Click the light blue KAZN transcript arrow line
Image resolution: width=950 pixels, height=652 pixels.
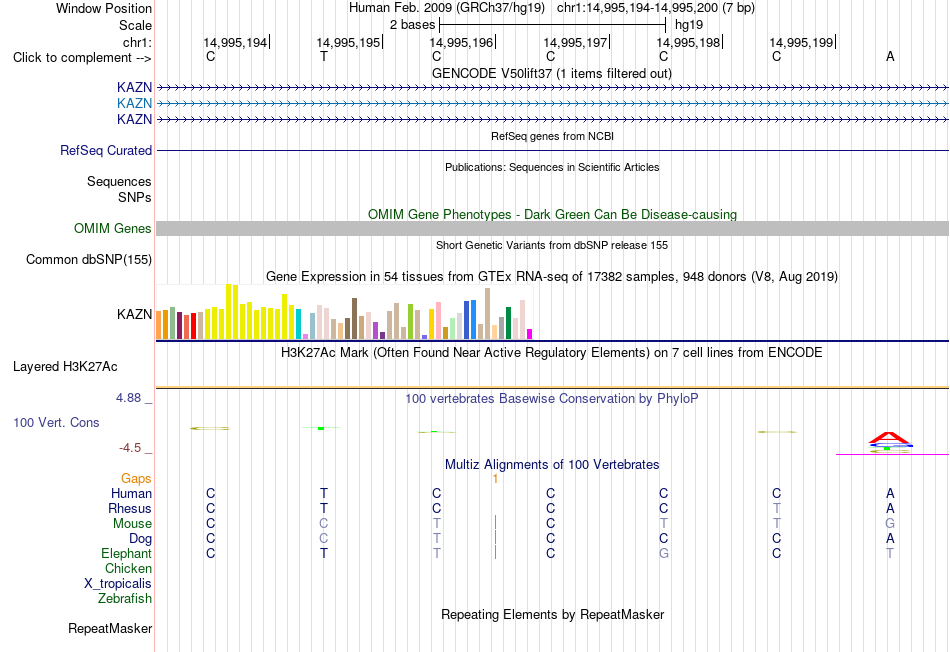click(552, 104)
